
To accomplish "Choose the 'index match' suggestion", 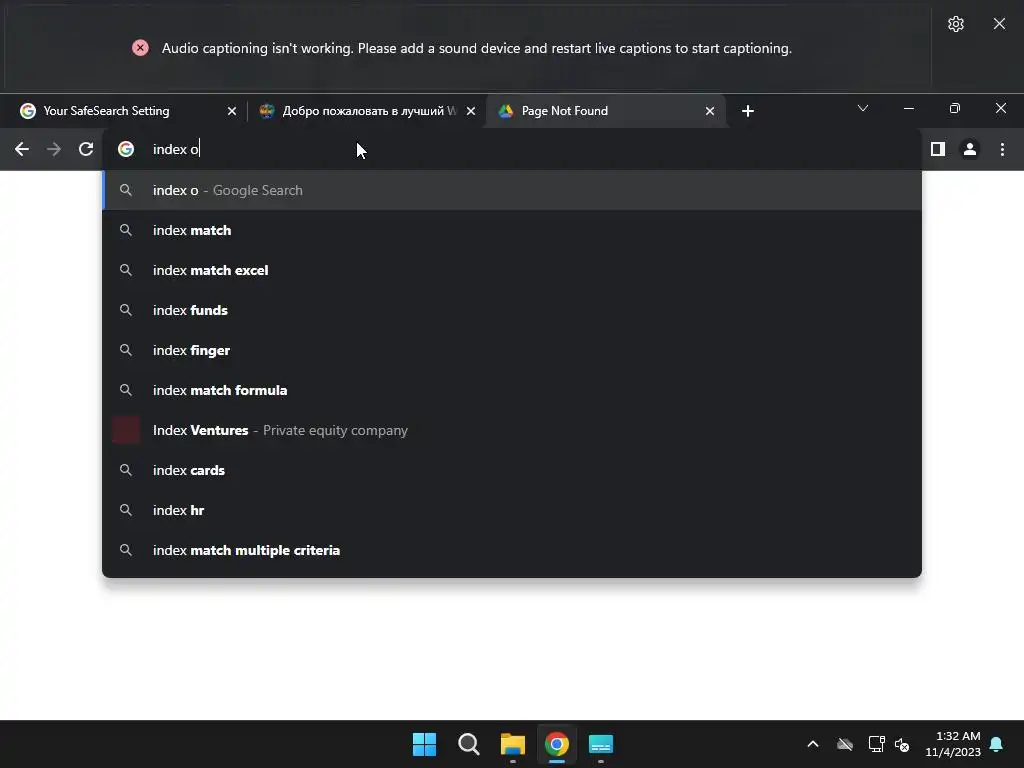I will point(512,230).
